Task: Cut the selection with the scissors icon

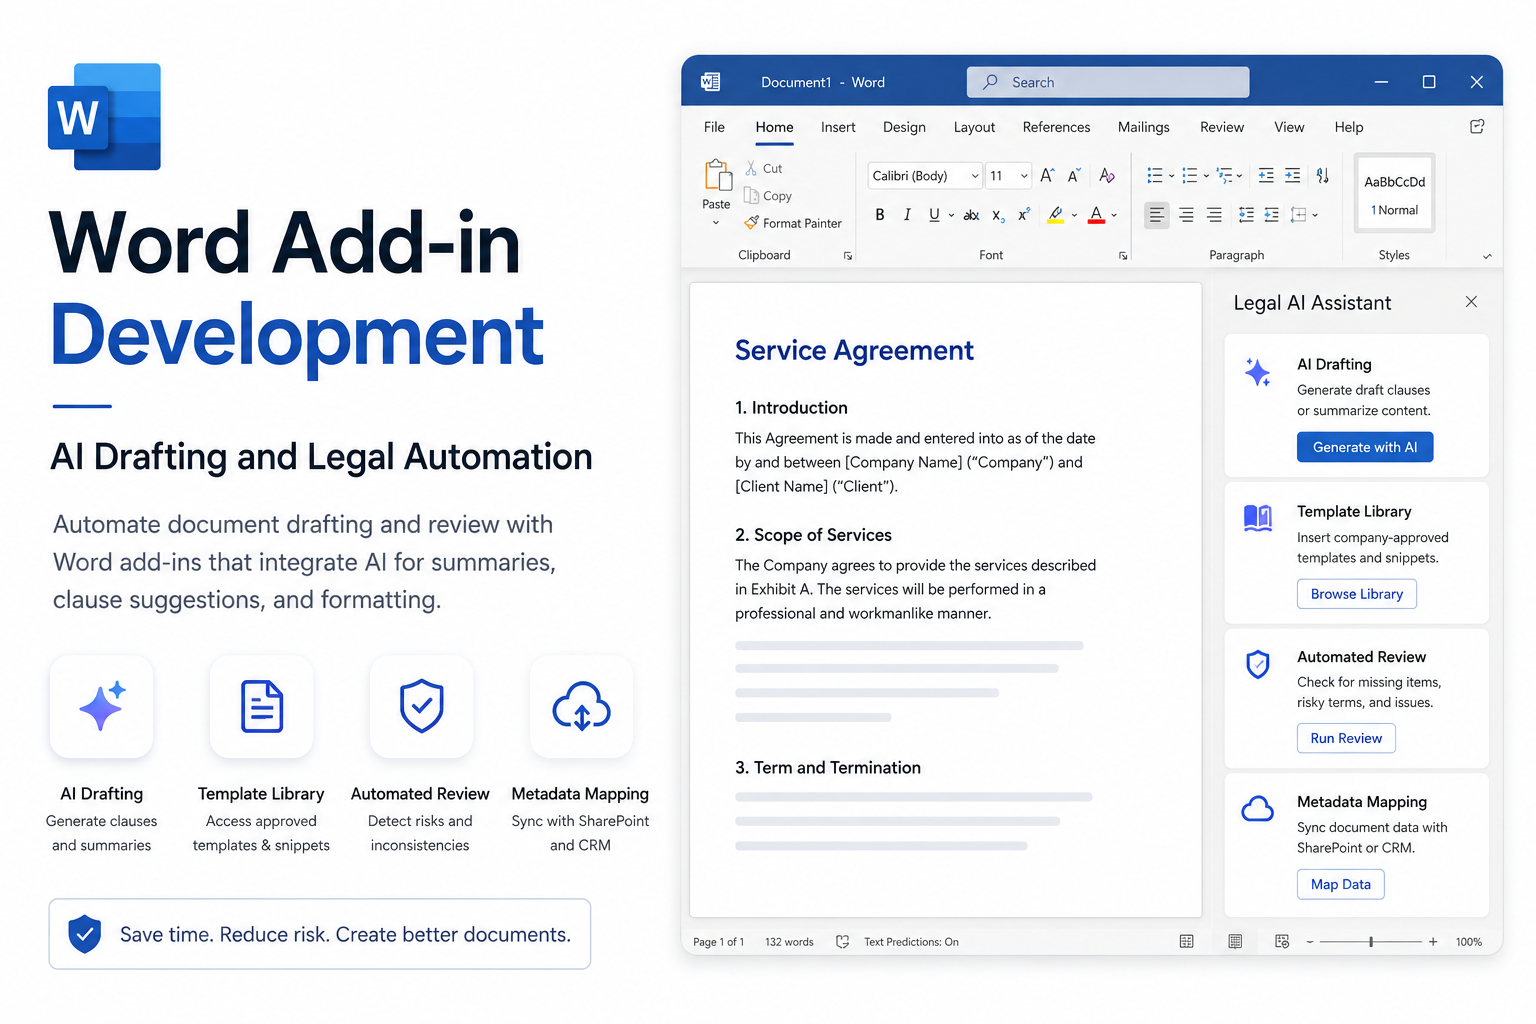Action: coord(751,168)
